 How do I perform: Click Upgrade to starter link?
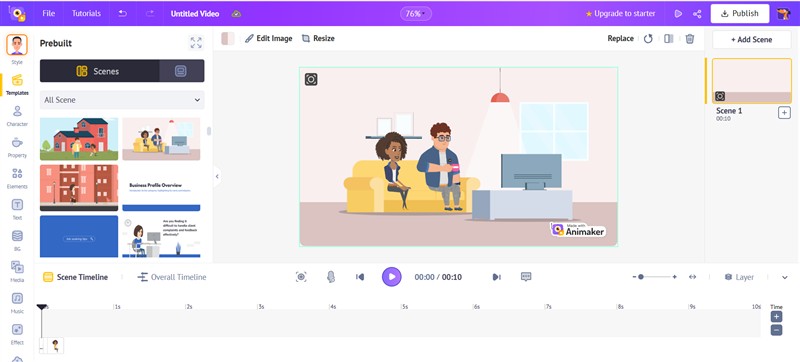(x=620, y=14)
